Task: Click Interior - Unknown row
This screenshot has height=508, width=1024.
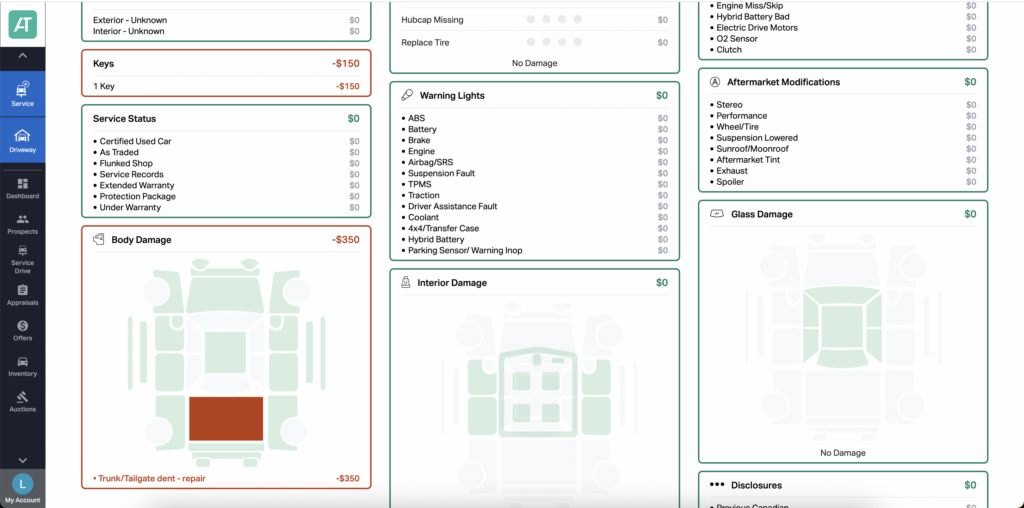Action: pos(226,31)
